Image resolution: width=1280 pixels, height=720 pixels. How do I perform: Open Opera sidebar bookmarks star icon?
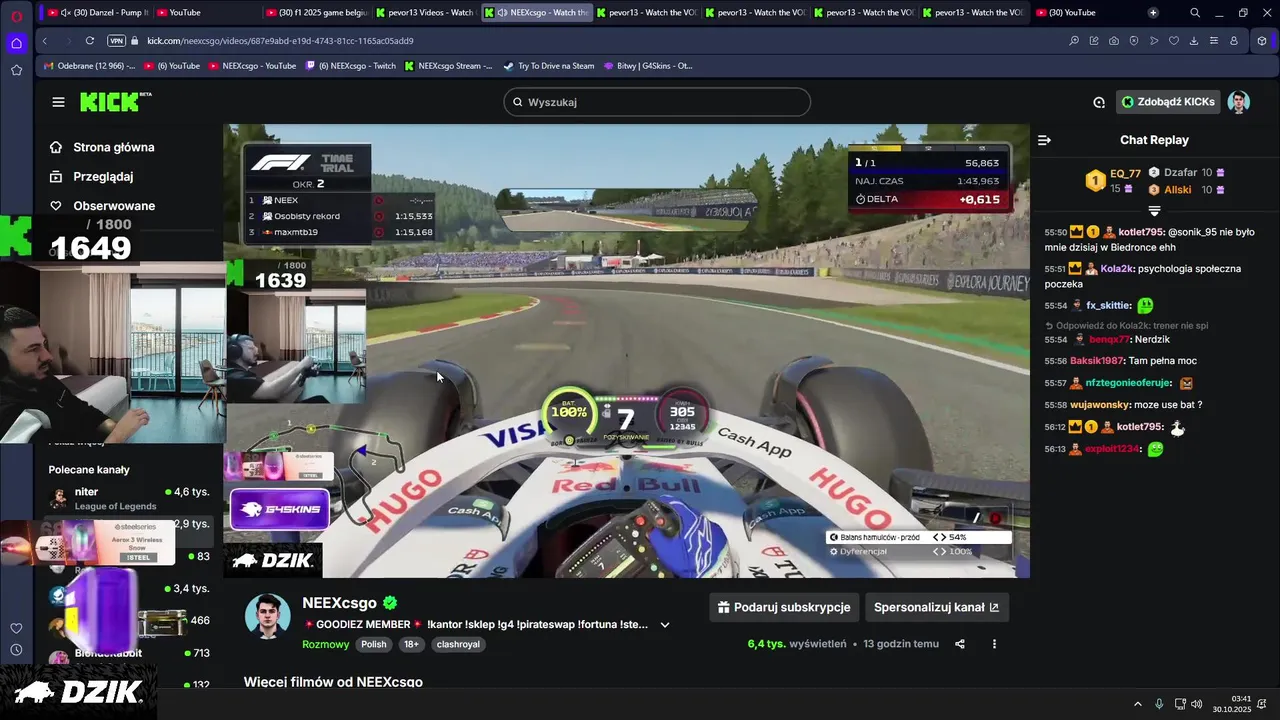click(16, 70)
